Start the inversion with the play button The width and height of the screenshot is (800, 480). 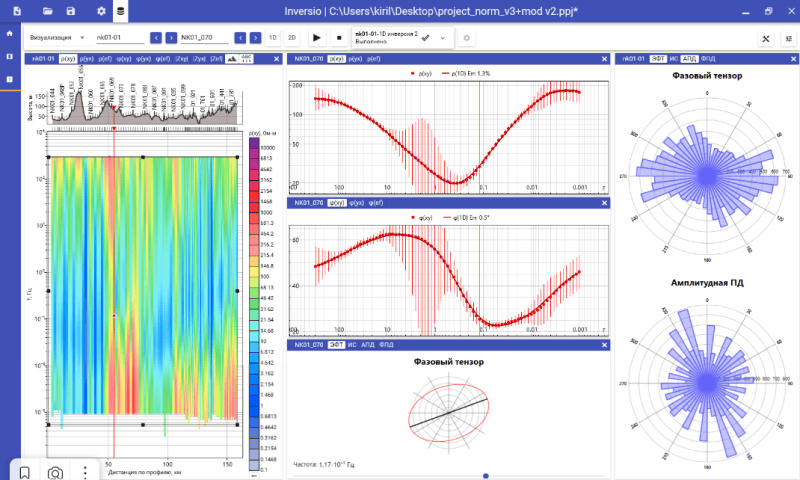[x=317, y=38]
